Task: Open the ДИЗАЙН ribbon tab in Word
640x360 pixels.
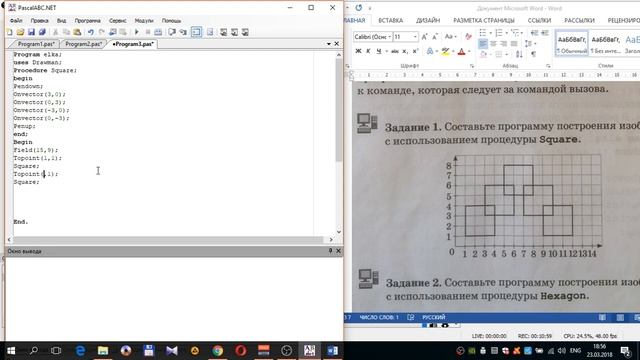Action: [428, 20]
